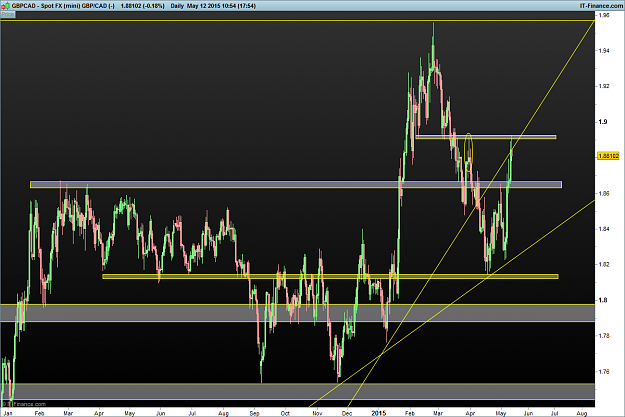Image resolution: width=625 pixels, height=417 pixels.
Task: Open the Price label tab
Action: click(8, 14)
